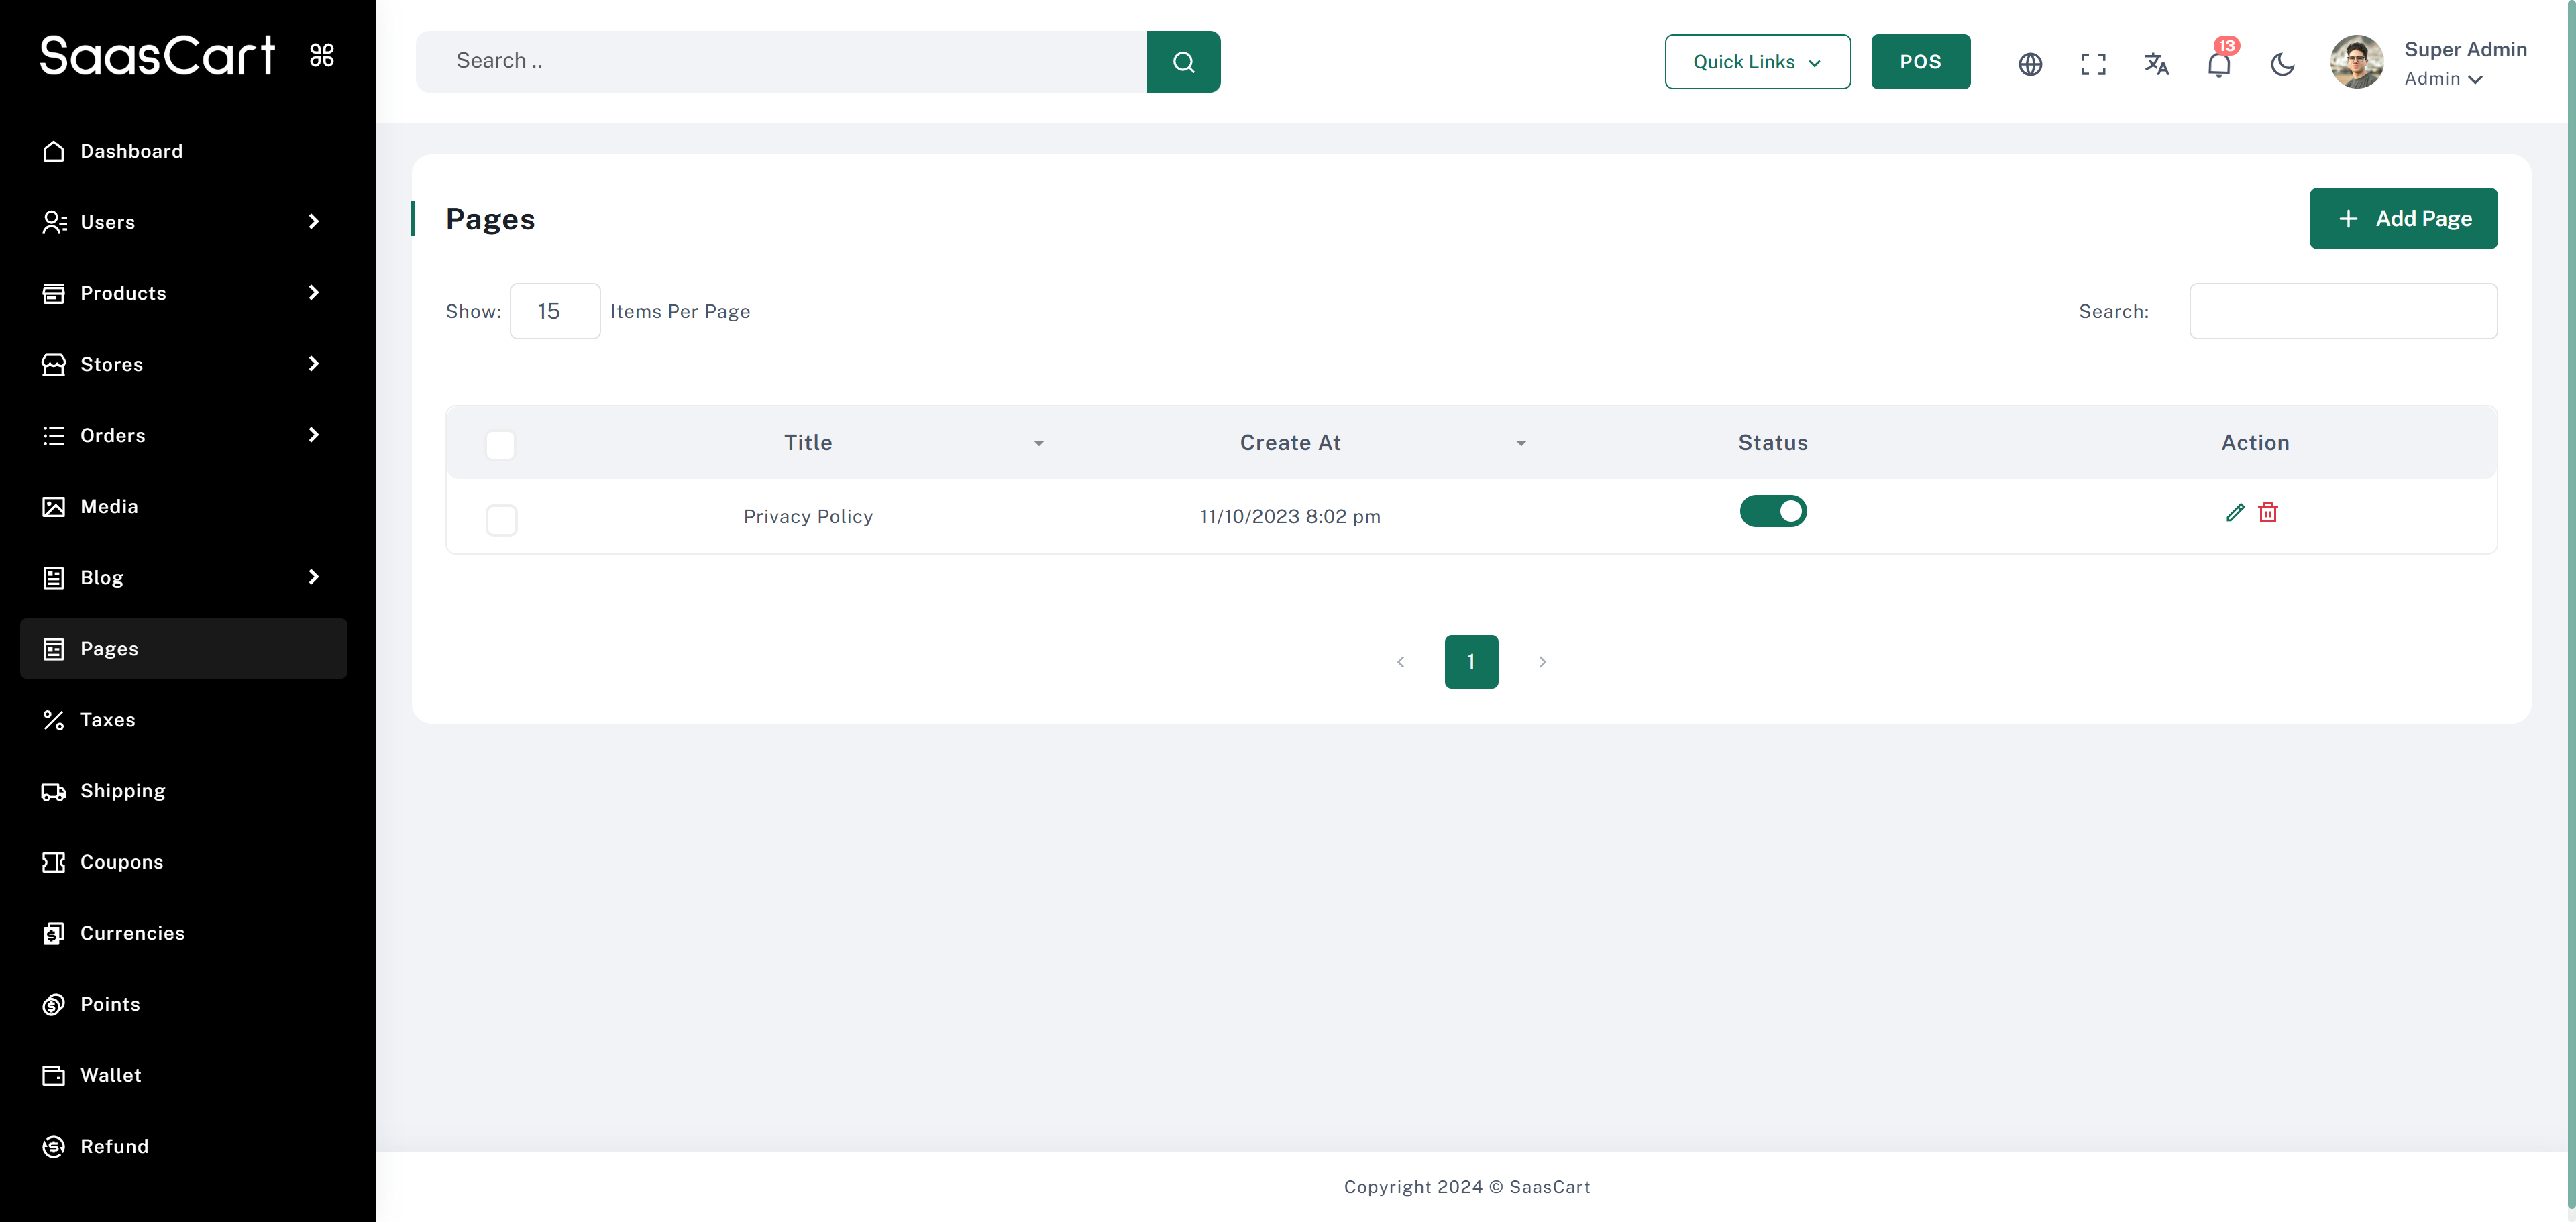2576x1222 pixels.
Task: Open the Coupons sidebar item
Action: click(121, 862)
